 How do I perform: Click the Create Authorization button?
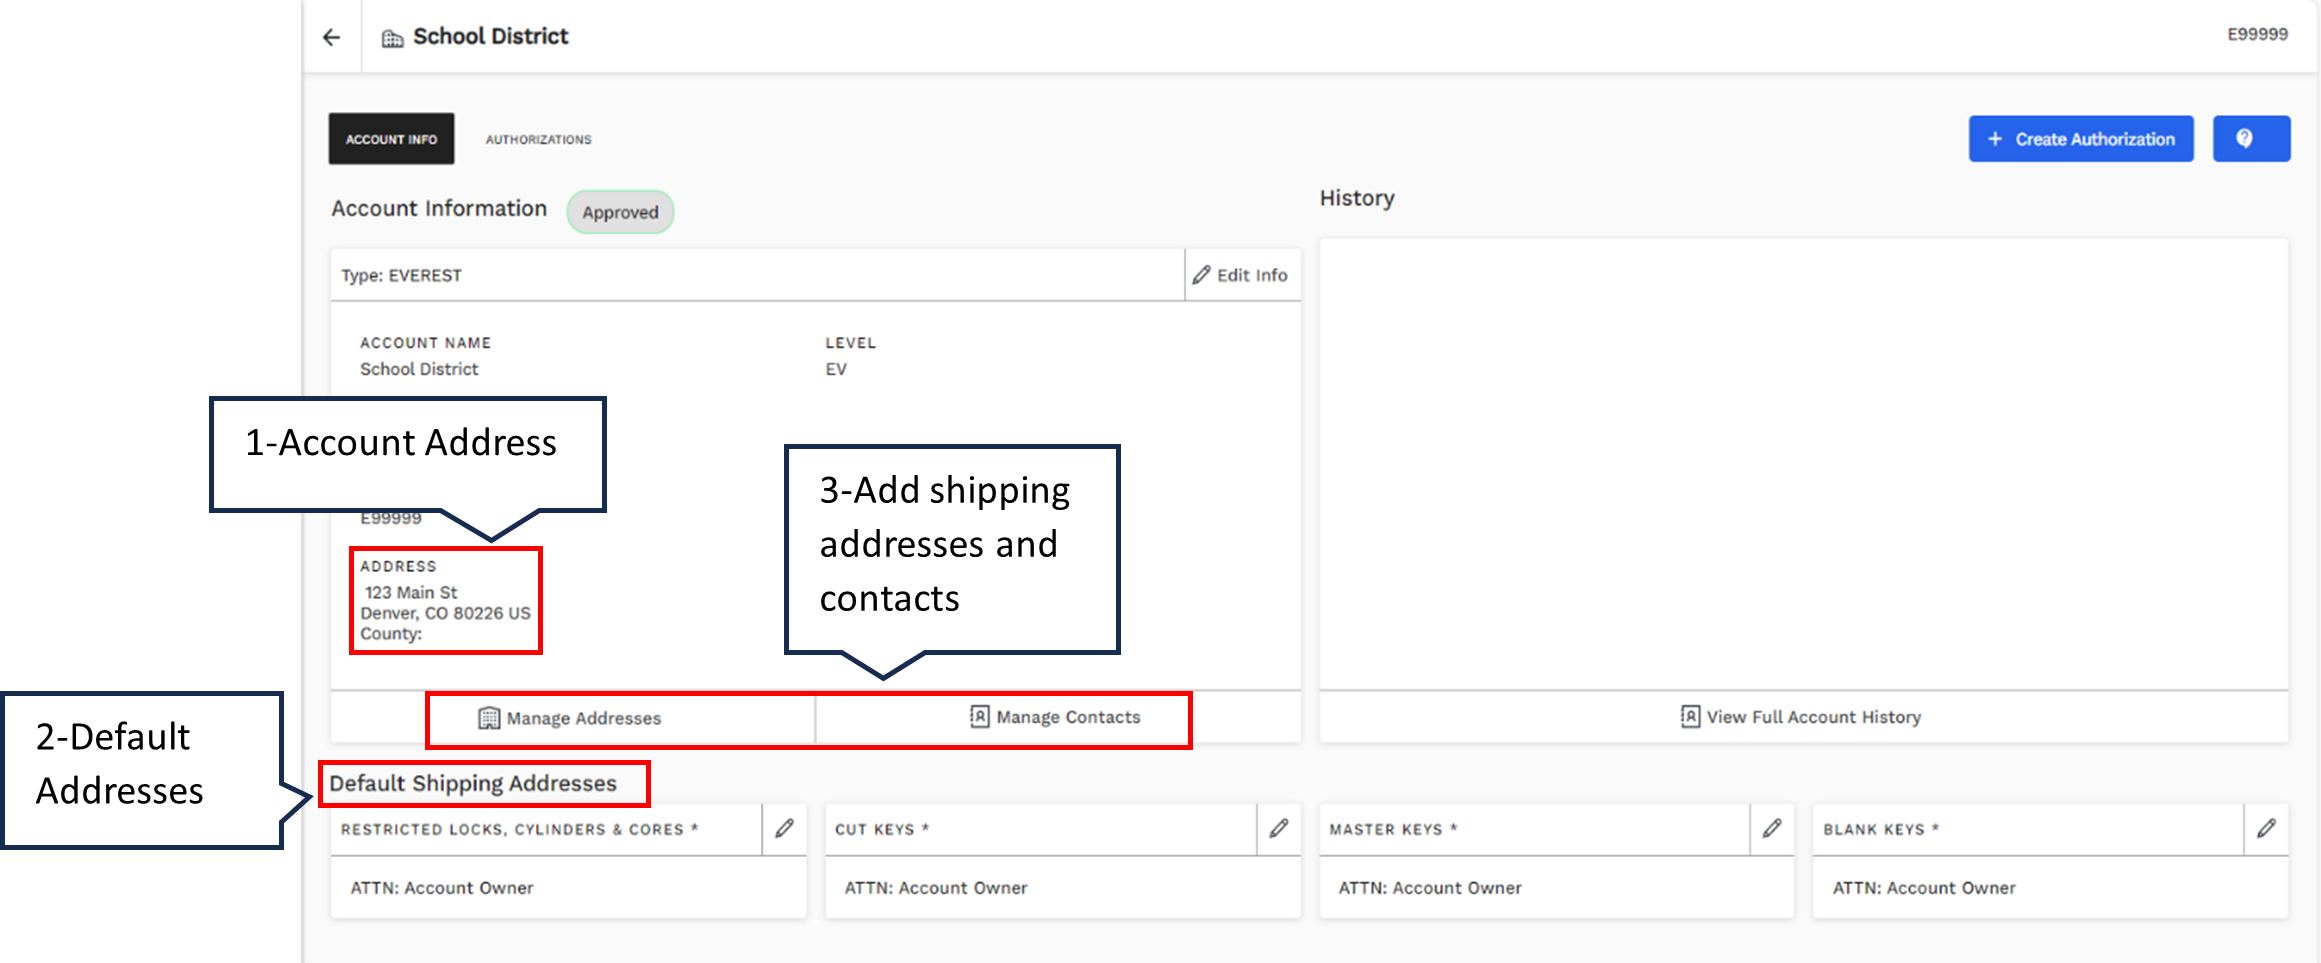pyautogui.click(x=2081, y=139)
